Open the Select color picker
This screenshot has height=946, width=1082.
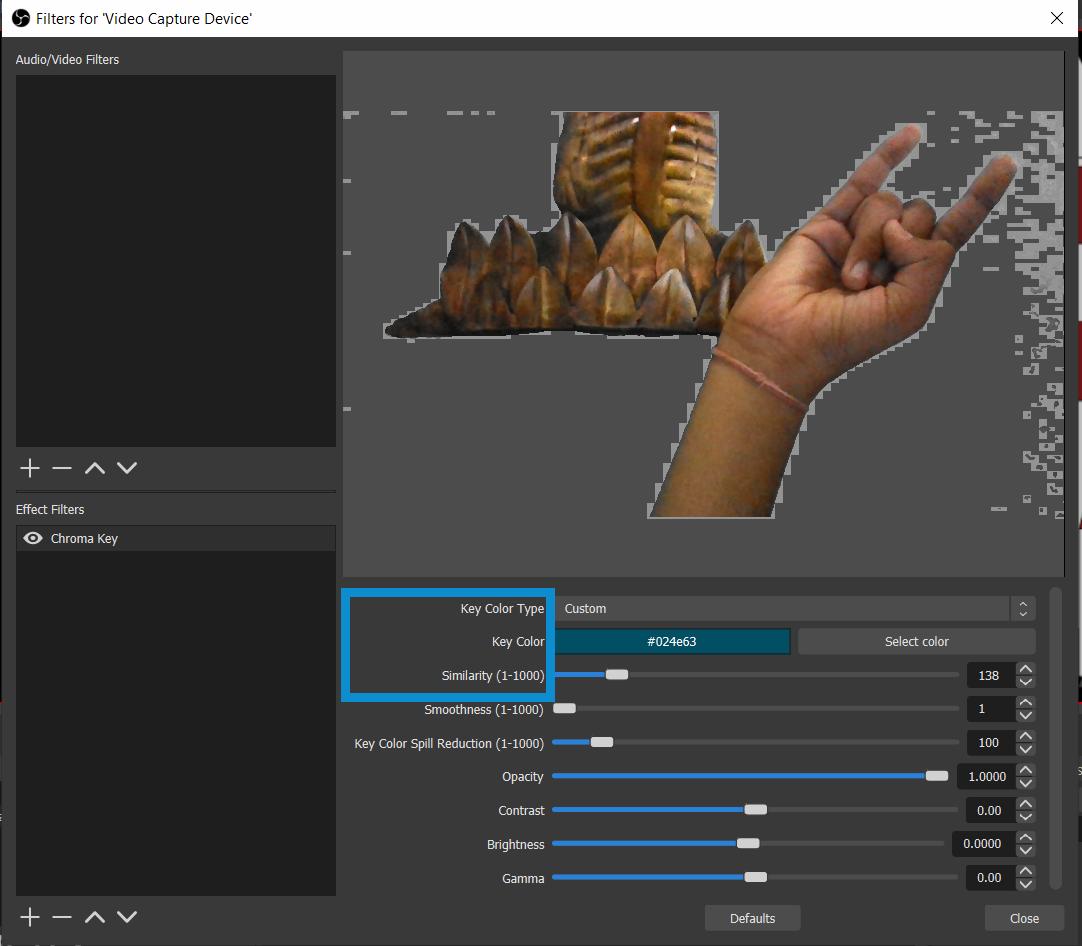pos(915,641)
